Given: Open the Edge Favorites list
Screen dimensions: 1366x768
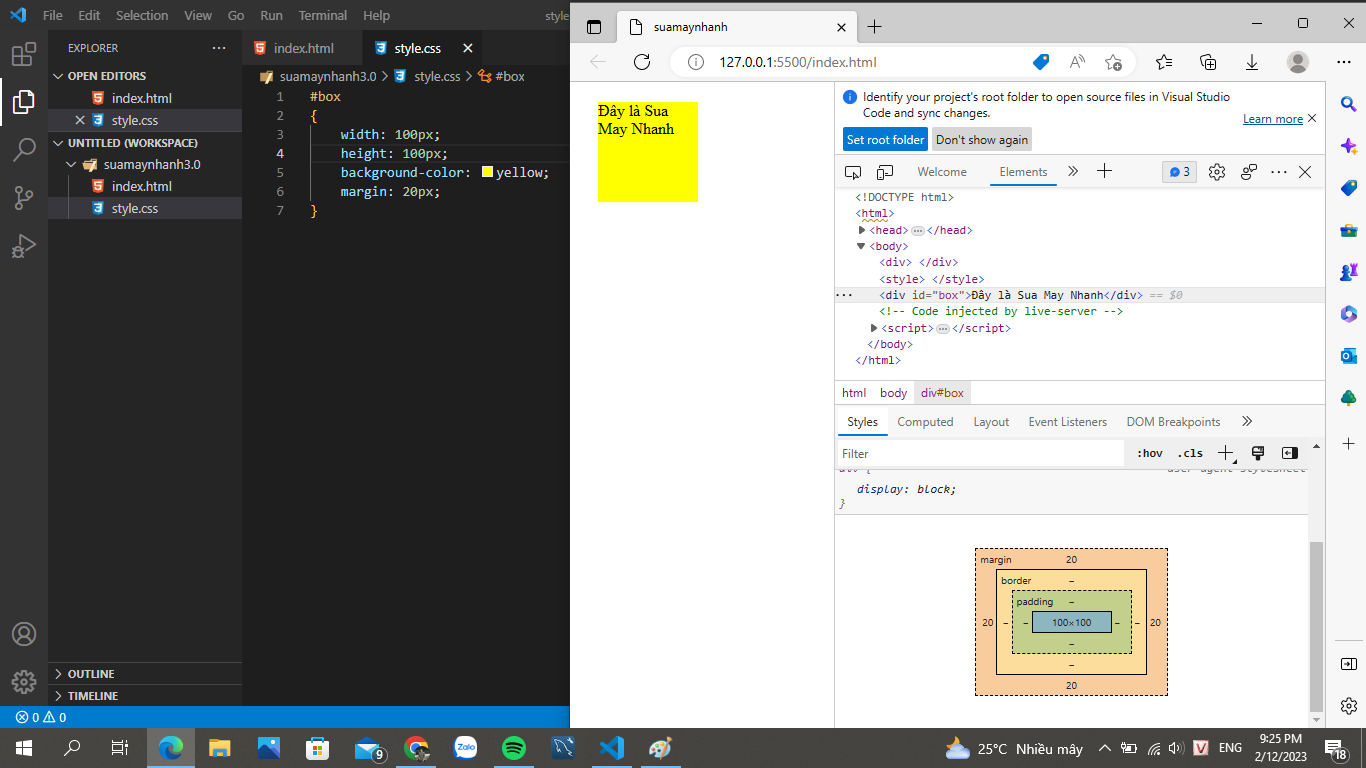Looking at the screenshot, I should [x=1164, y=62].
